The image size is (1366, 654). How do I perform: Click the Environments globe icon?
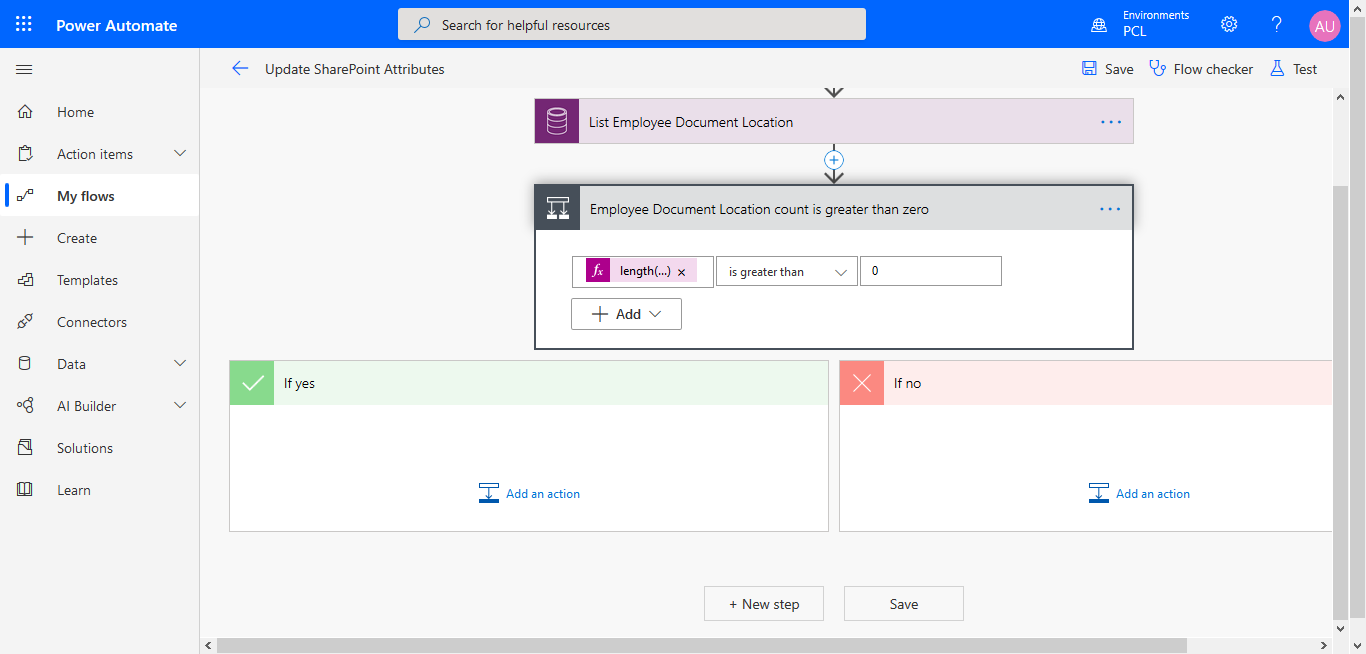[x=1099, y=25]
